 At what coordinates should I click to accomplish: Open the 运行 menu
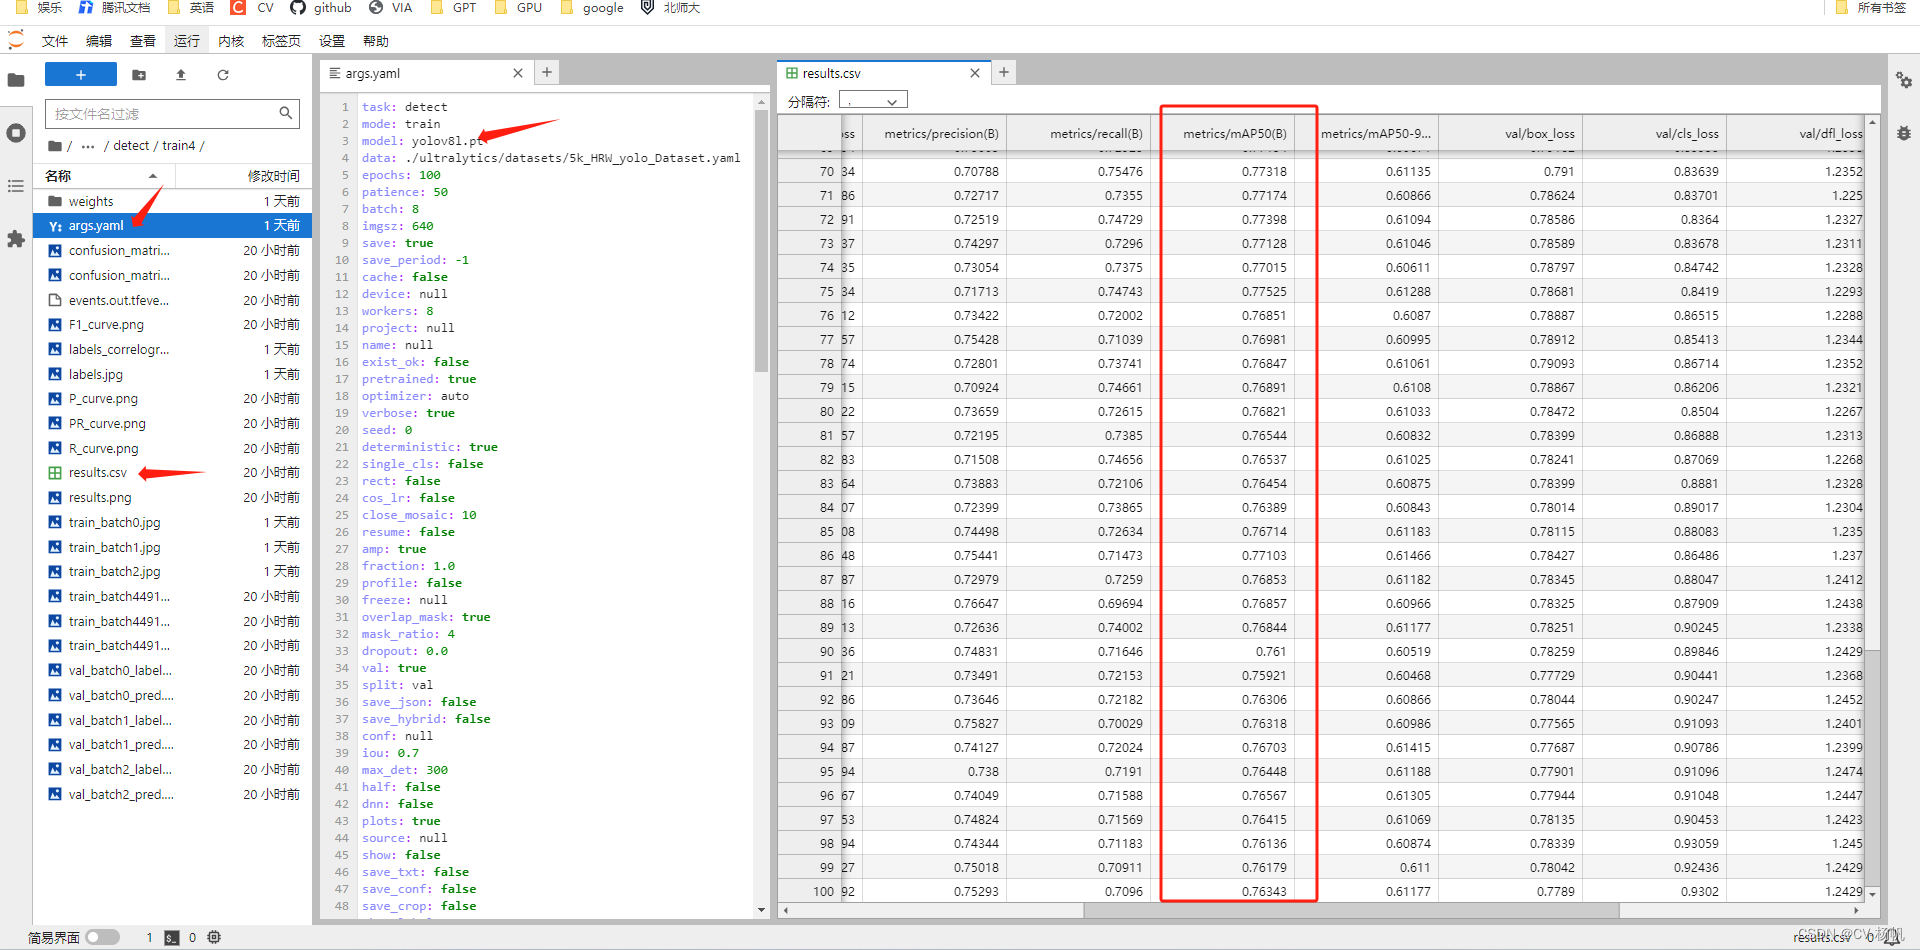[x=187, y=41]
